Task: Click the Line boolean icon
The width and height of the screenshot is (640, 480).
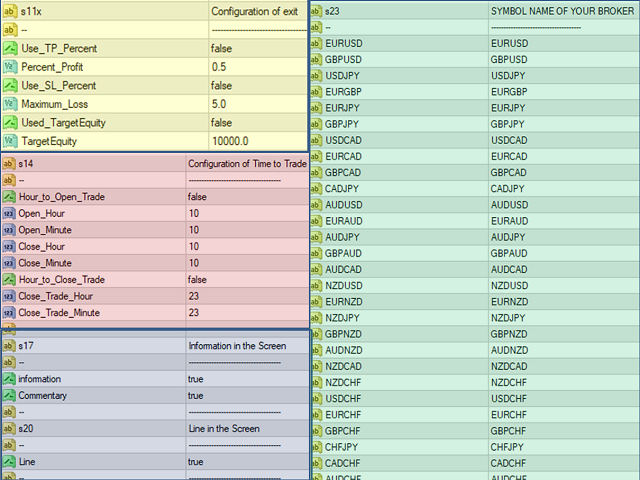Action: click(9, 462)
